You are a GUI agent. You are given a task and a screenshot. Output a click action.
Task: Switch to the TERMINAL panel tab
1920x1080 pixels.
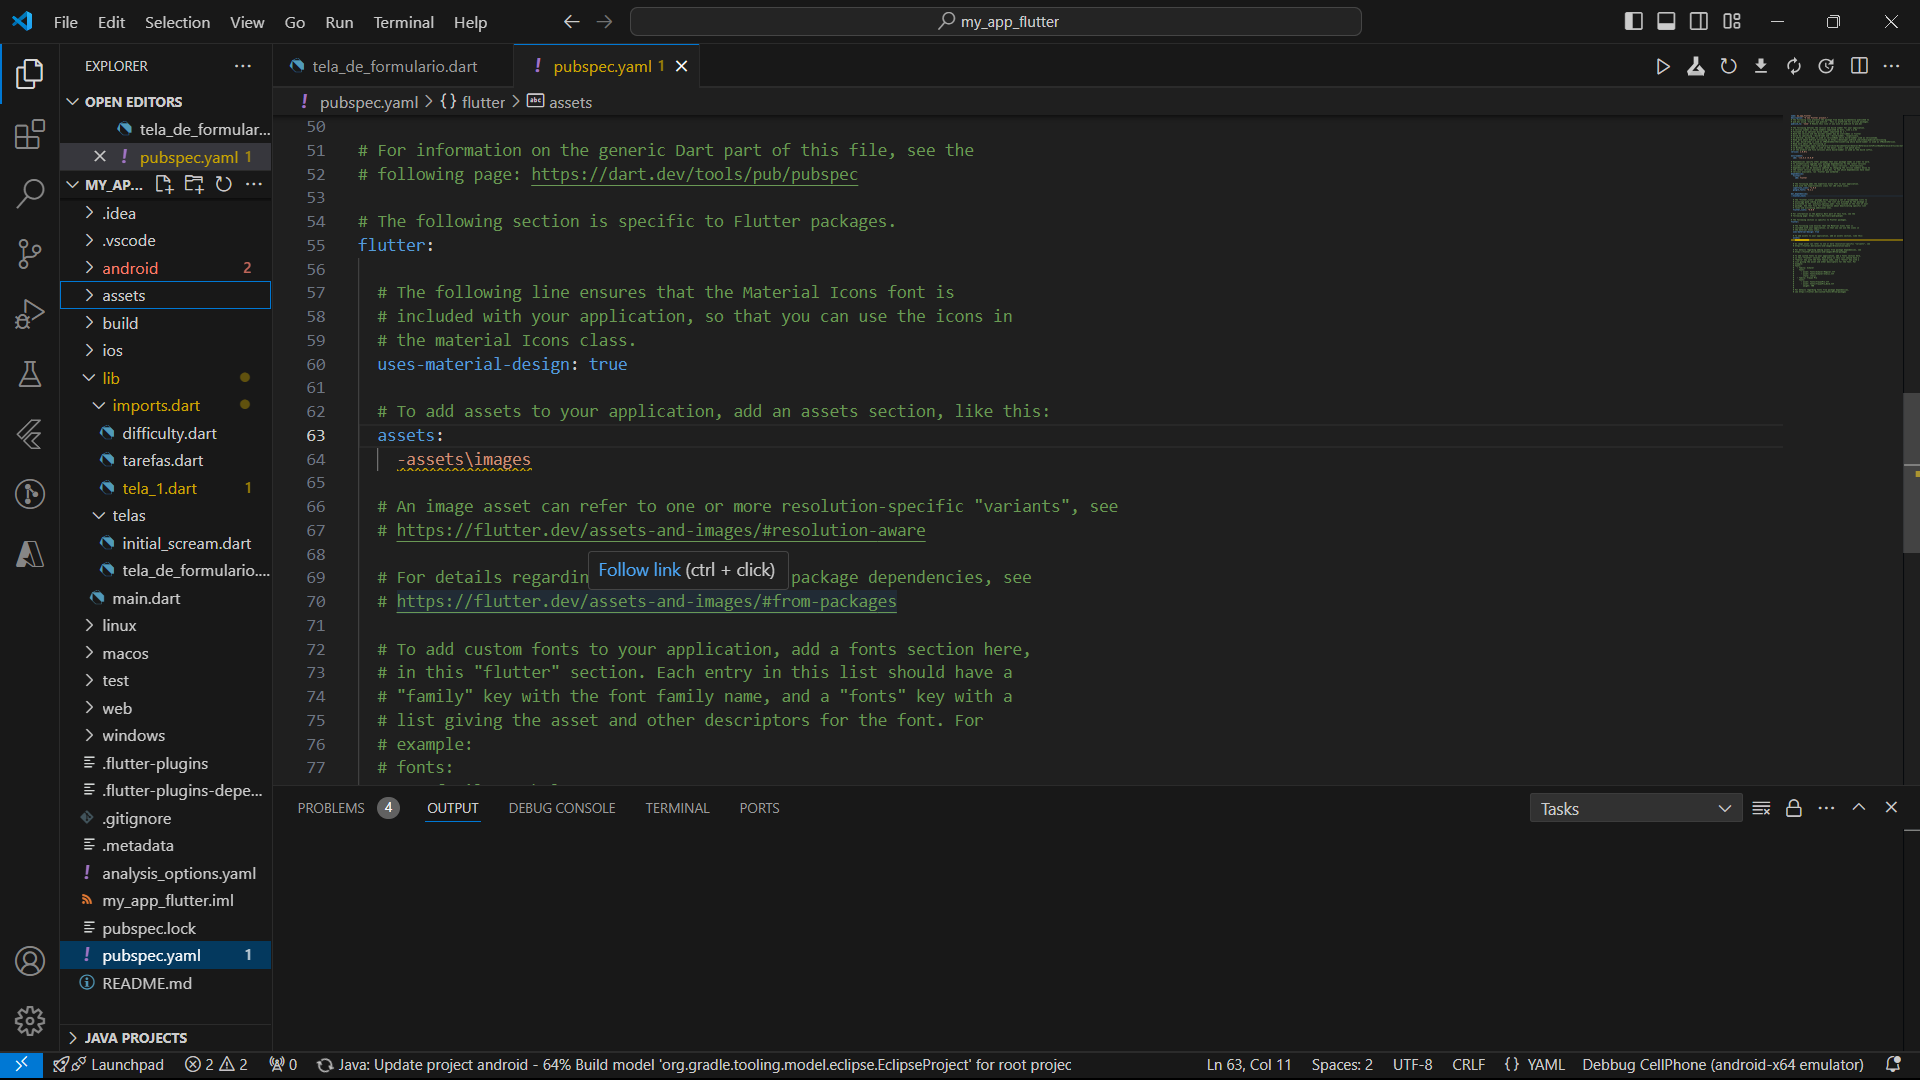(x=677, y=808)
